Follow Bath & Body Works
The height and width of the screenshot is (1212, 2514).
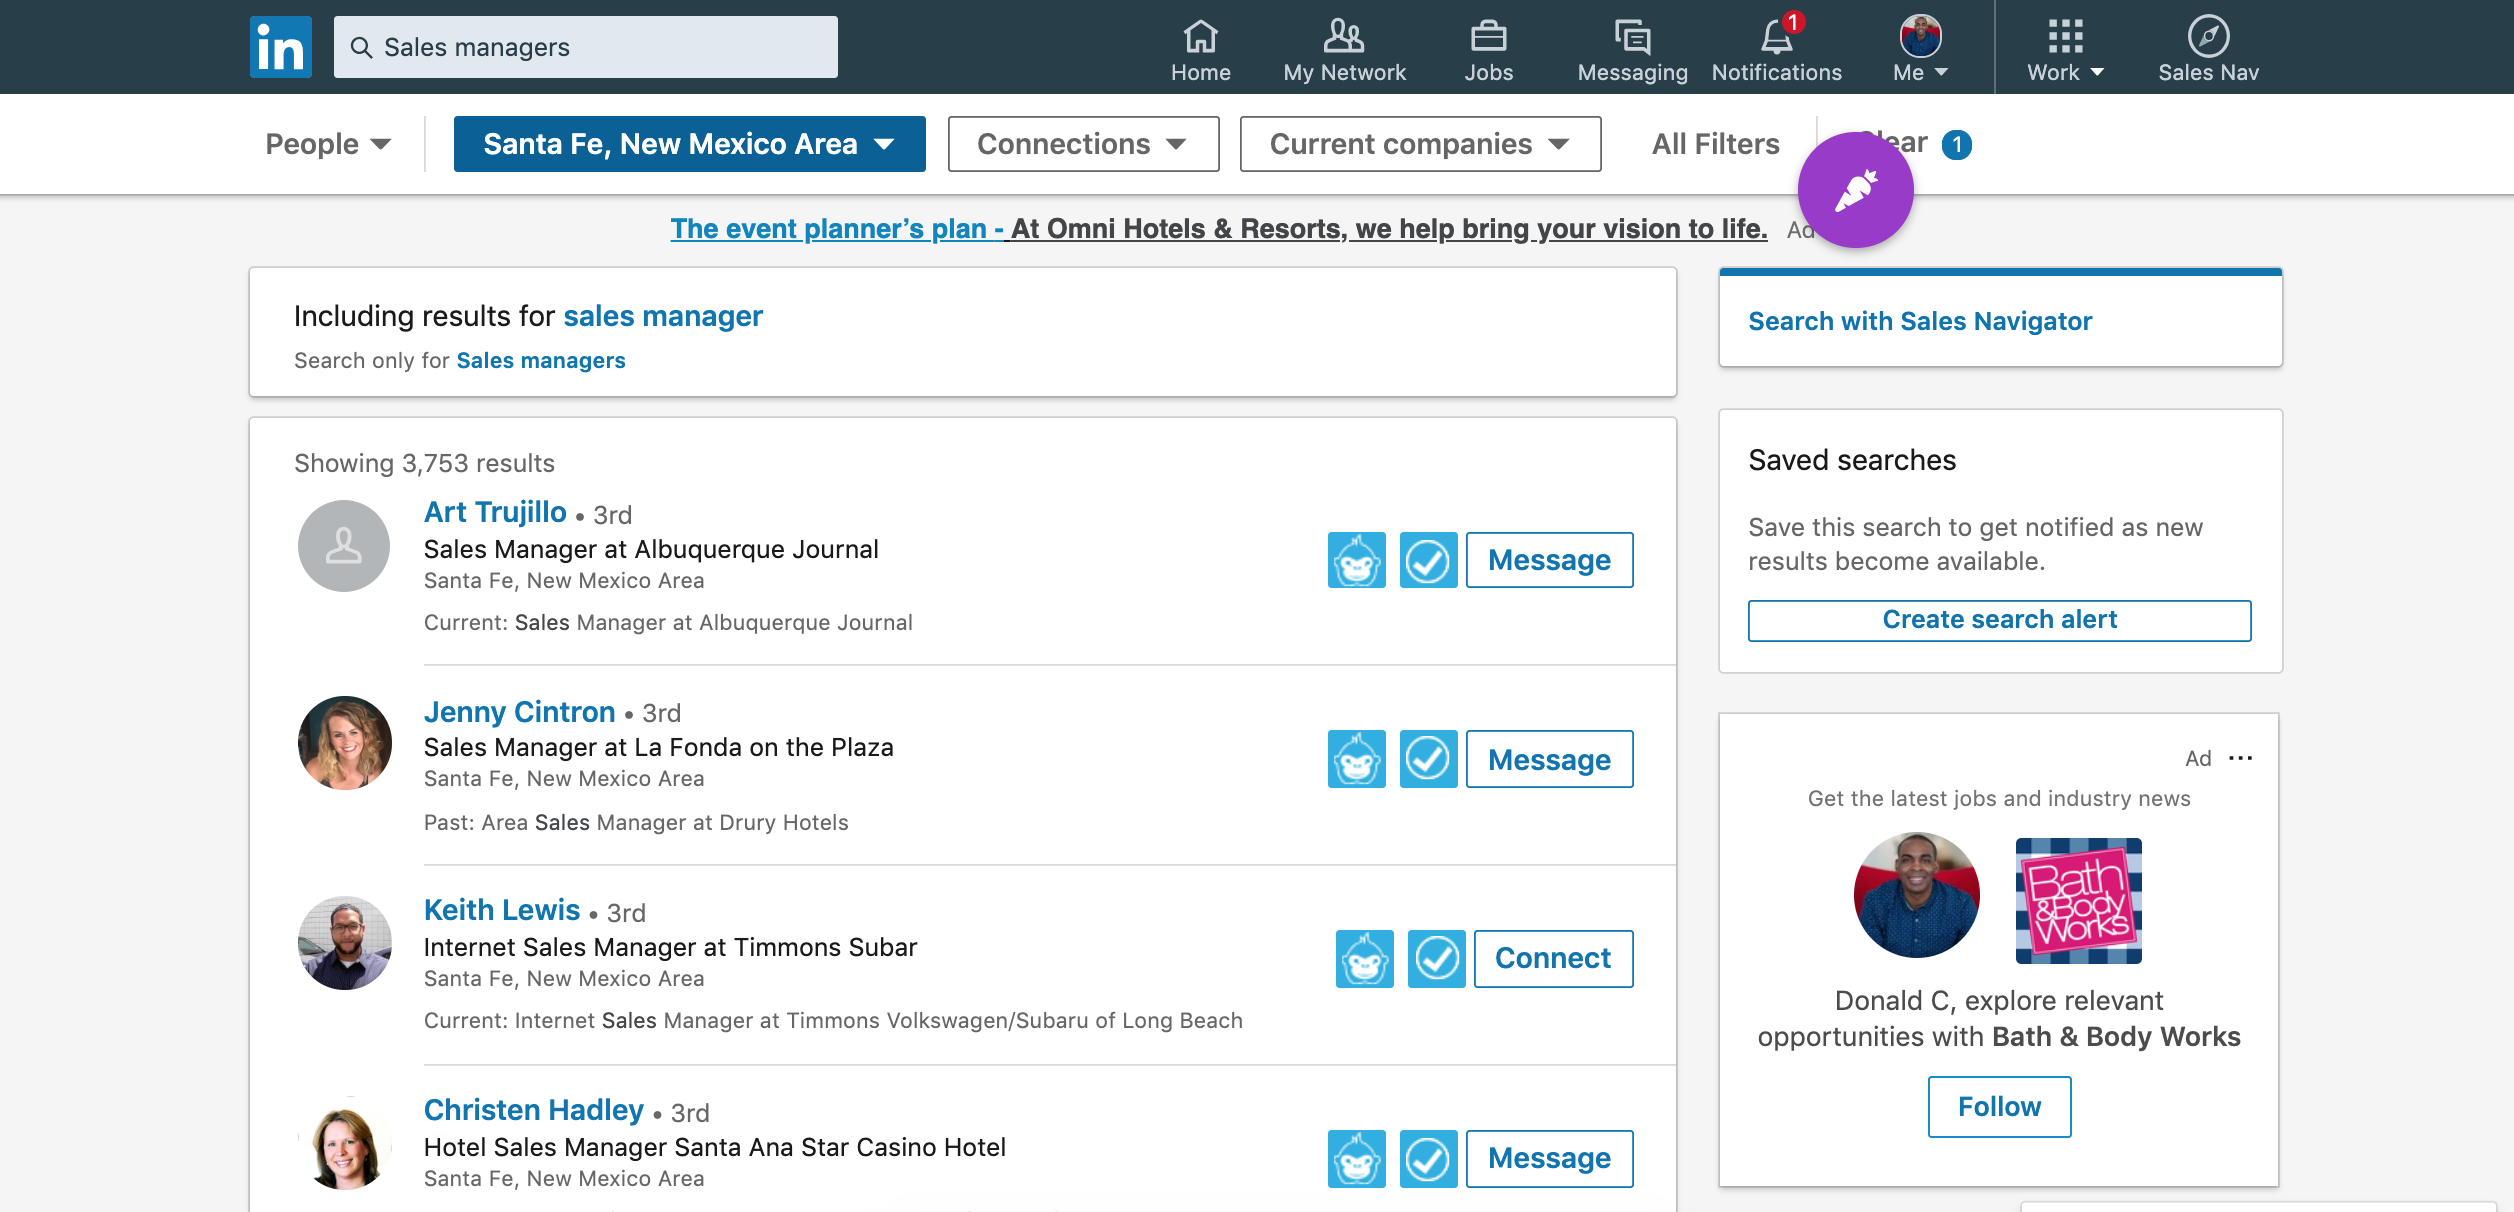[1999, 1106]
